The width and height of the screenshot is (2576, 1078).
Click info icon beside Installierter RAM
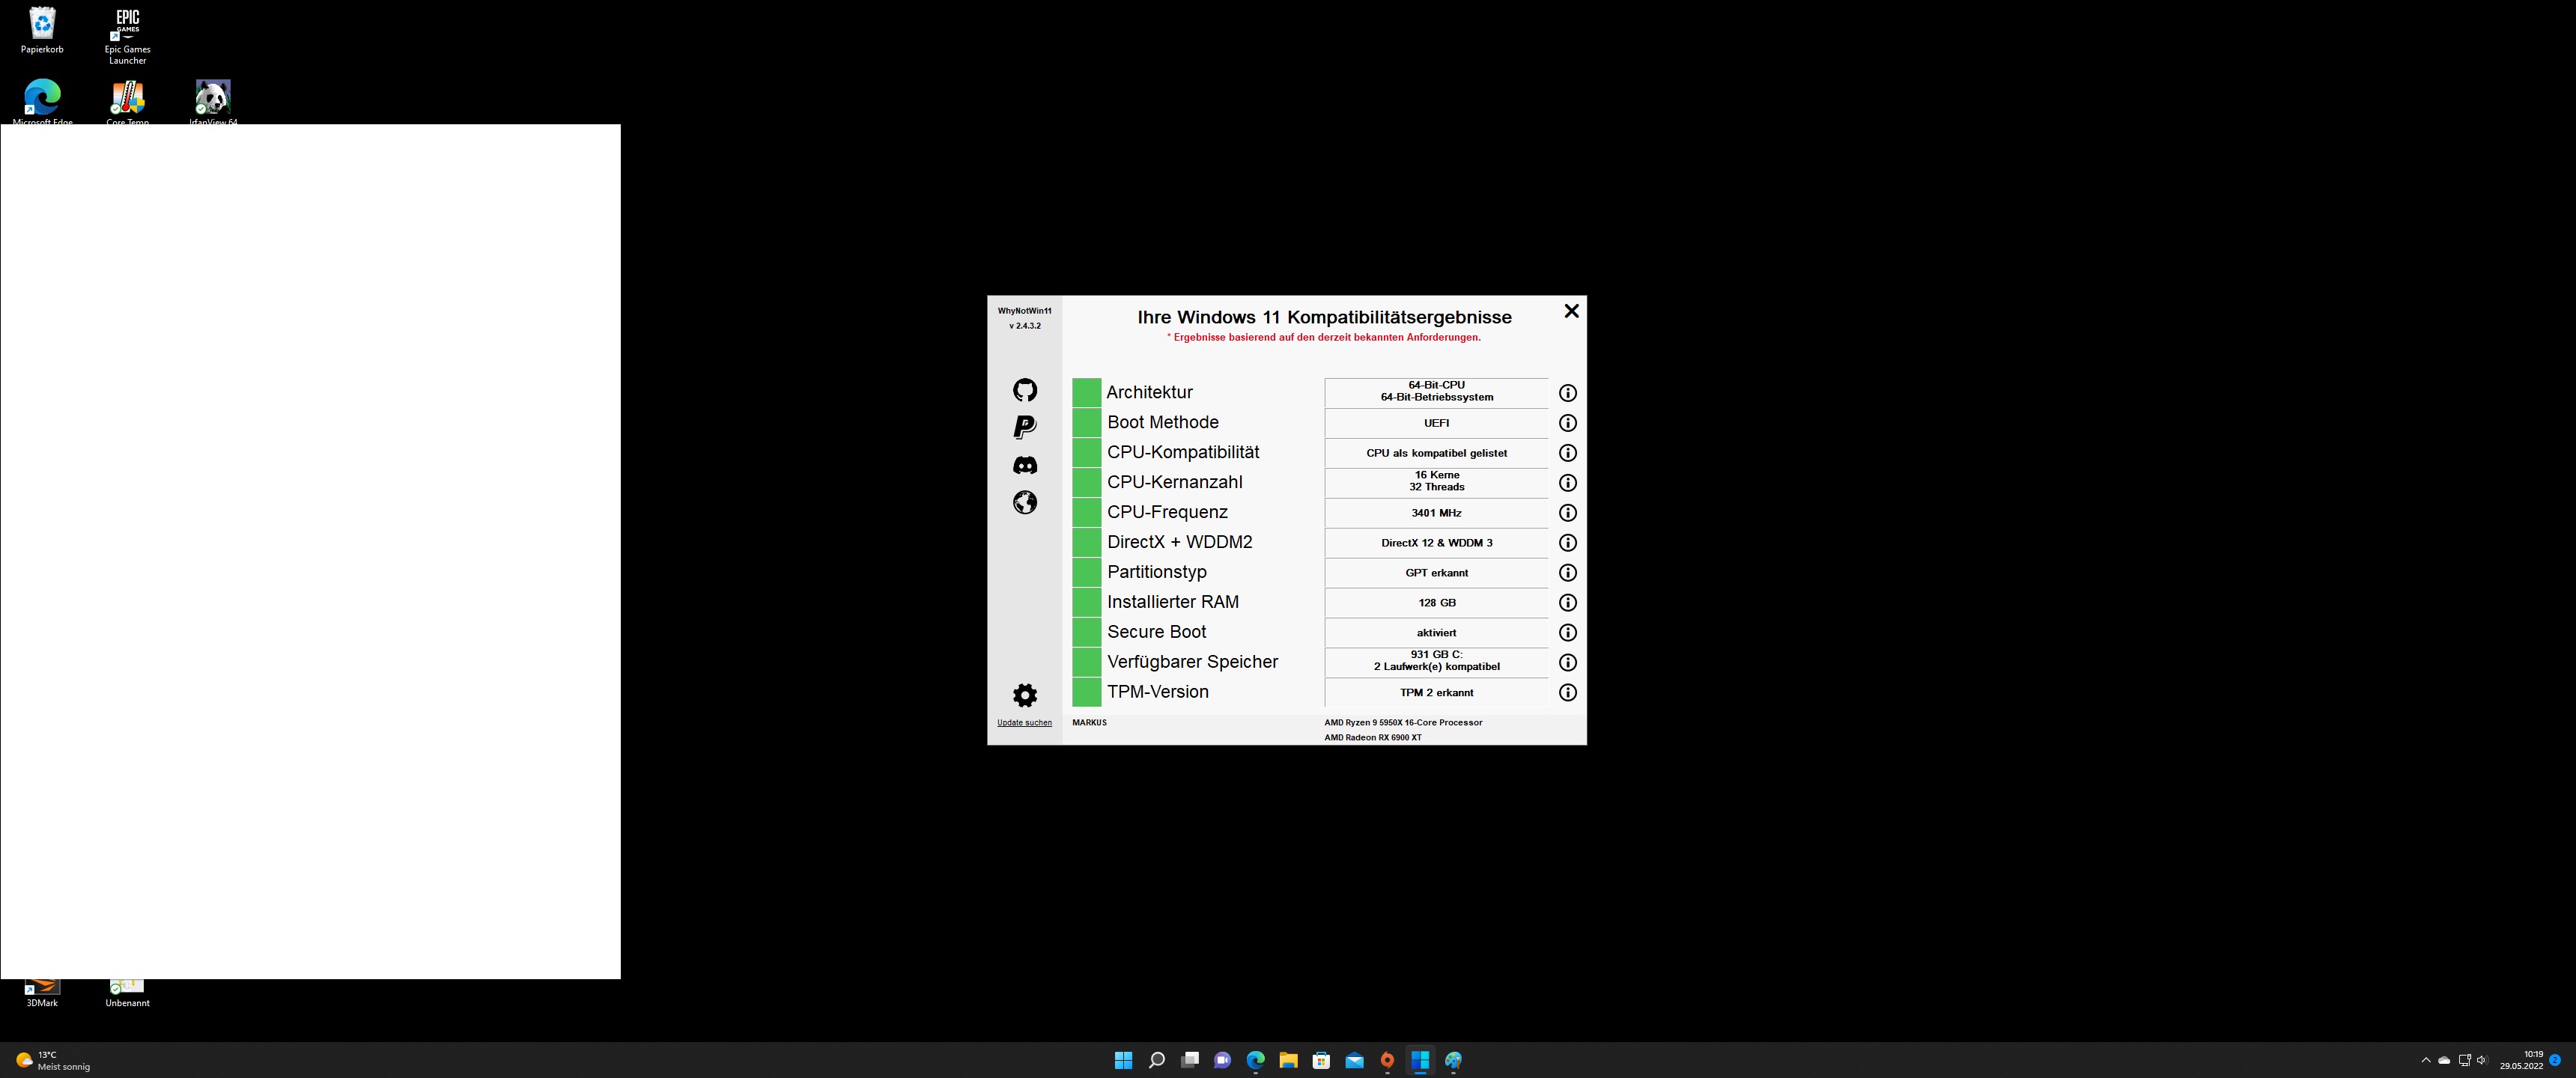pyautogui.click(x=1568, y=603)
